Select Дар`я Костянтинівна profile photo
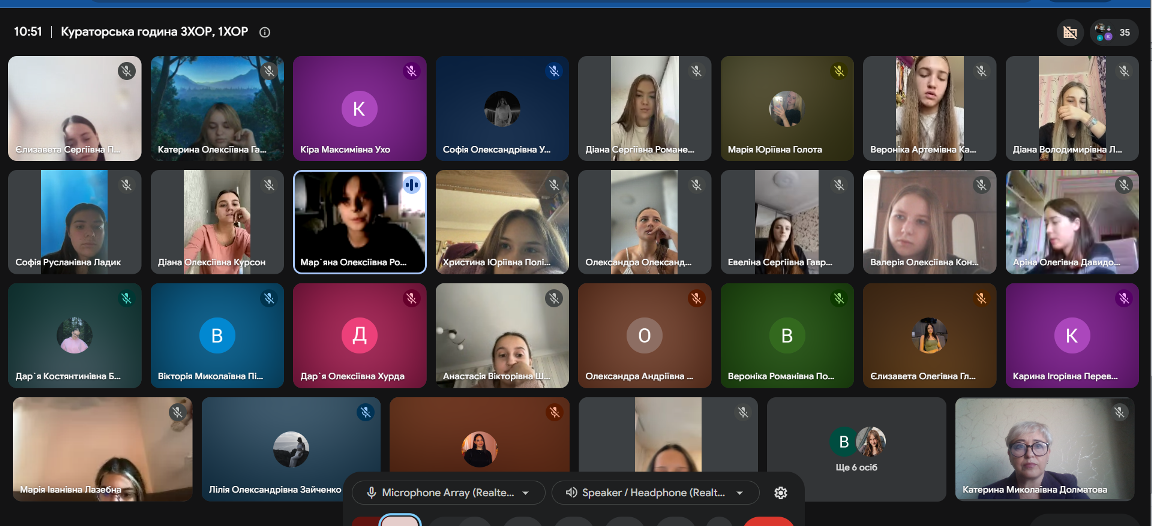Screen dimensions: 1152x526 (75, 336)
